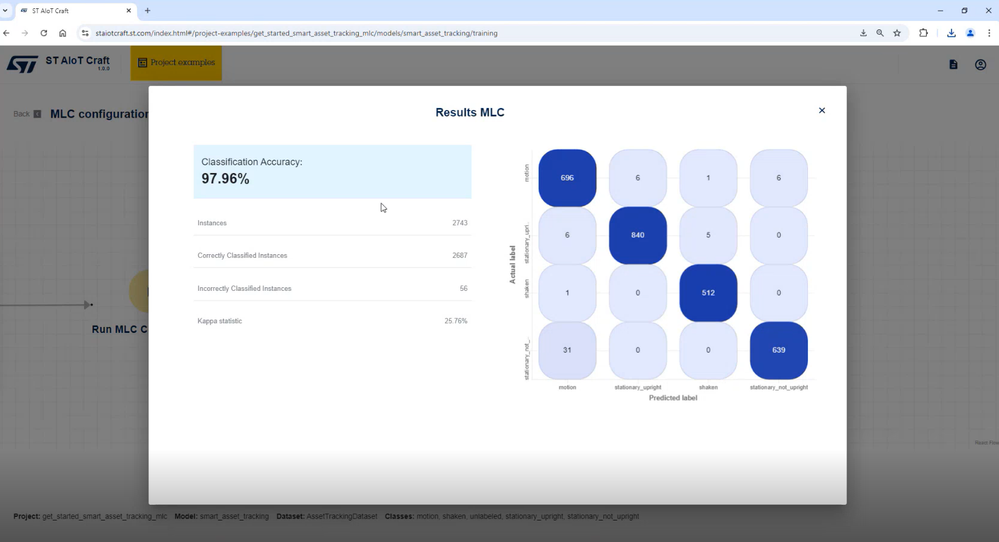Click the Actual label axis title
999x542 pixels.
pos(512,264)
